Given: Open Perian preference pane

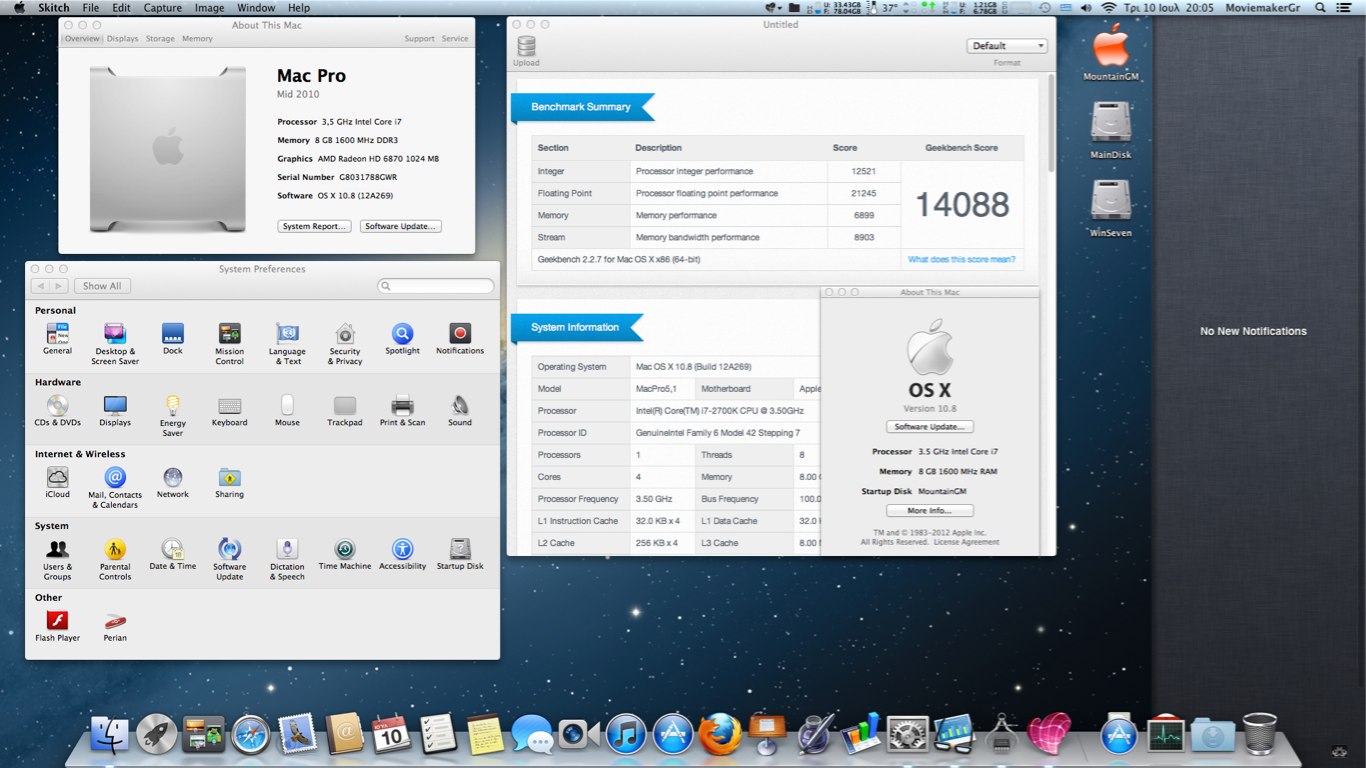Looking at the screenshot, I should [x=115, y=627].
